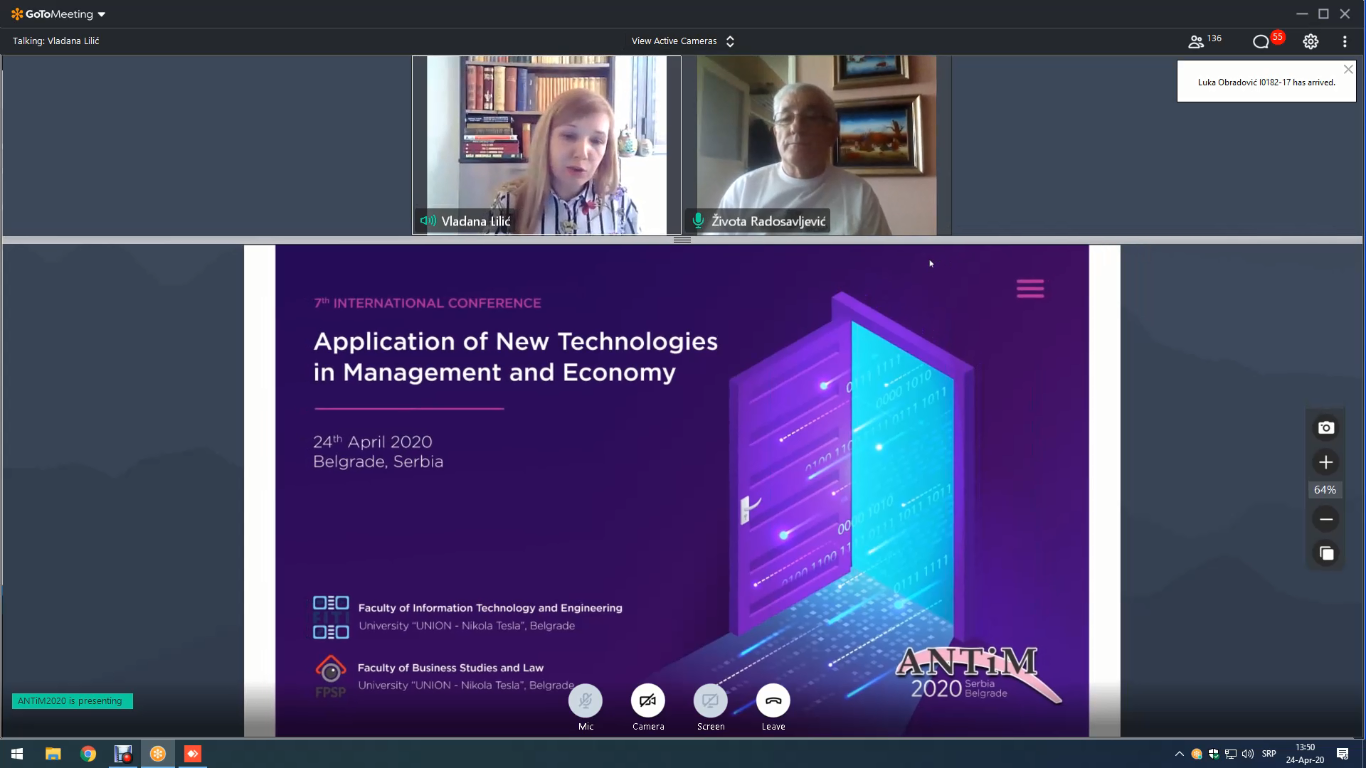Viewport: 1366px width, 768px height.
Task: Open GoToMeeting settings gear
Action: (x=1310, y=41)
